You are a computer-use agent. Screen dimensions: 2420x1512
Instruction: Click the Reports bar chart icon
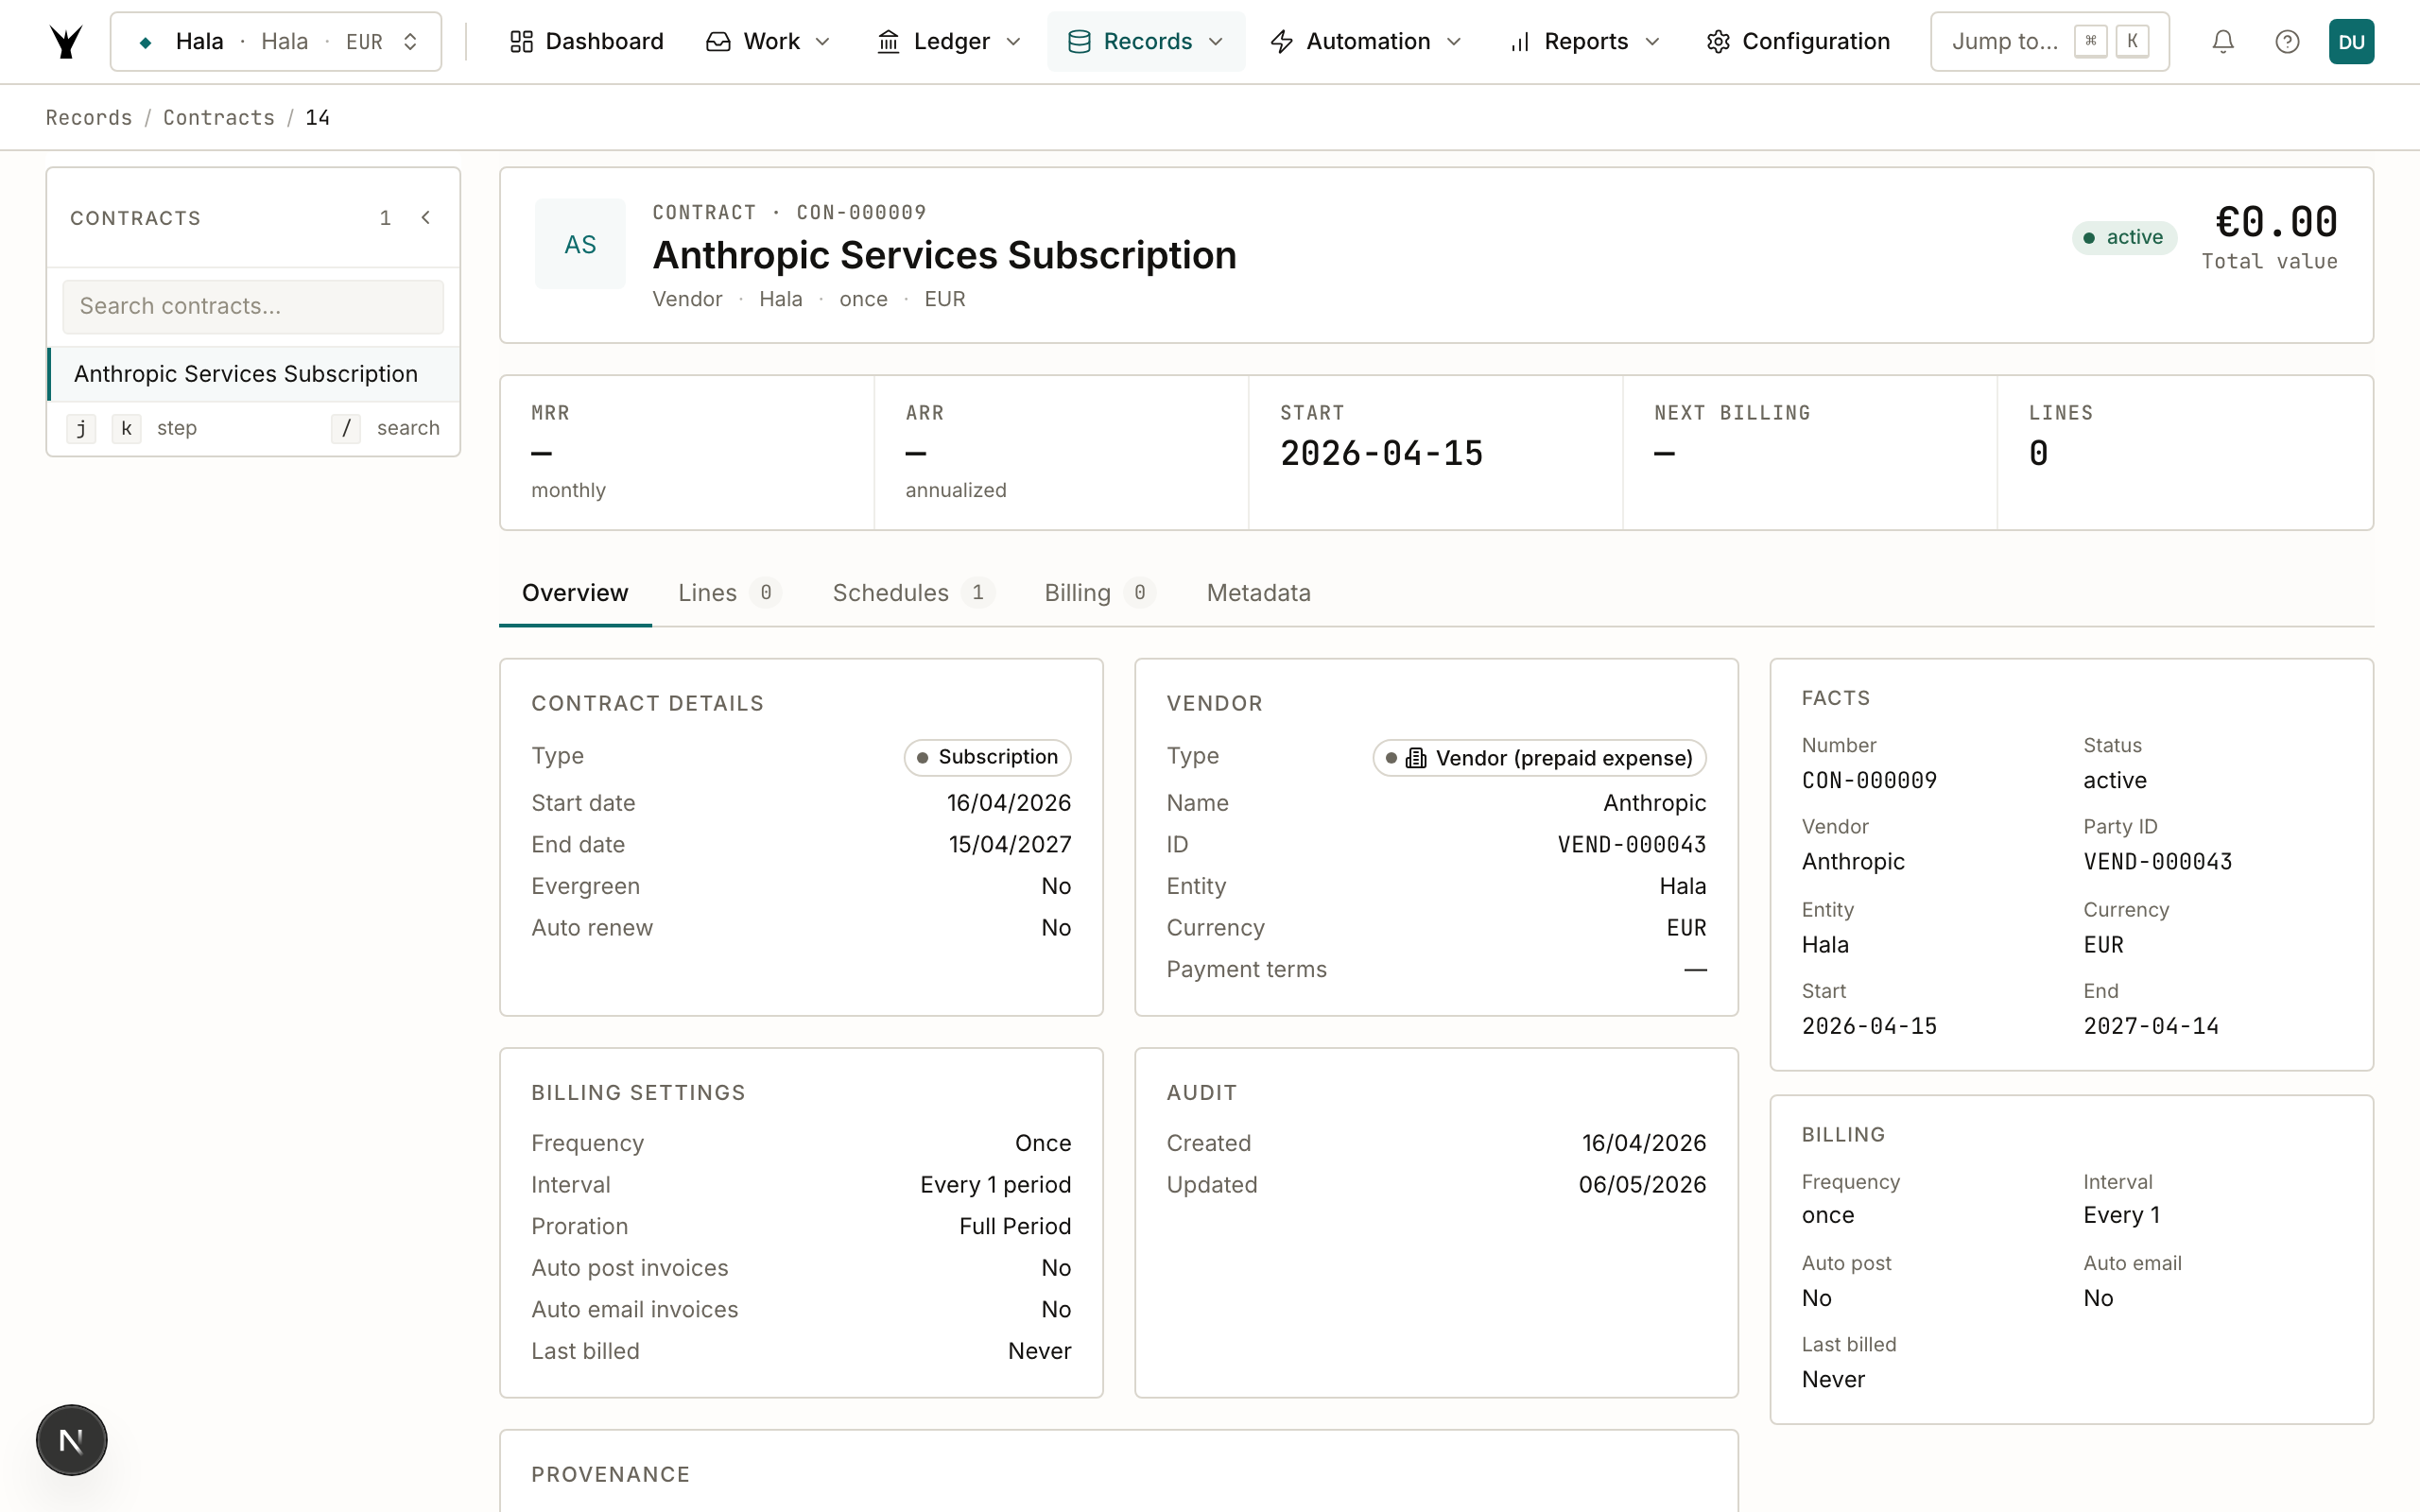pyautogui.click(x=1520, y=41)
